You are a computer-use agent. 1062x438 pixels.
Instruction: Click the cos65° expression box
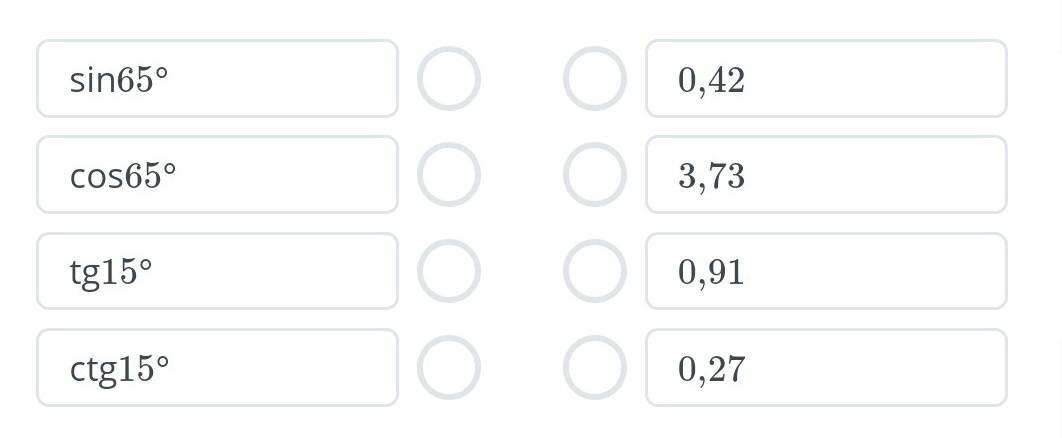click(217, 175)
